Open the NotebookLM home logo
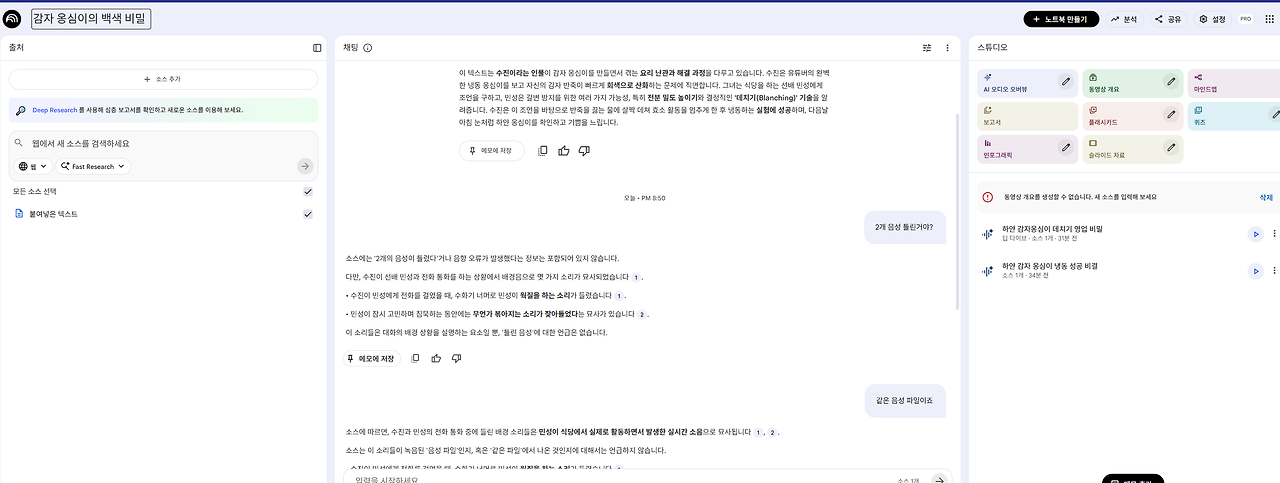 click(x=13, y=18)
